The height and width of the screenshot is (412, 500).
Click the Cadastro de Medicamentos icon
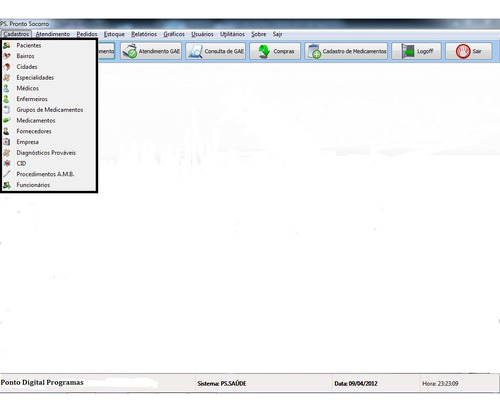point(314,51)
